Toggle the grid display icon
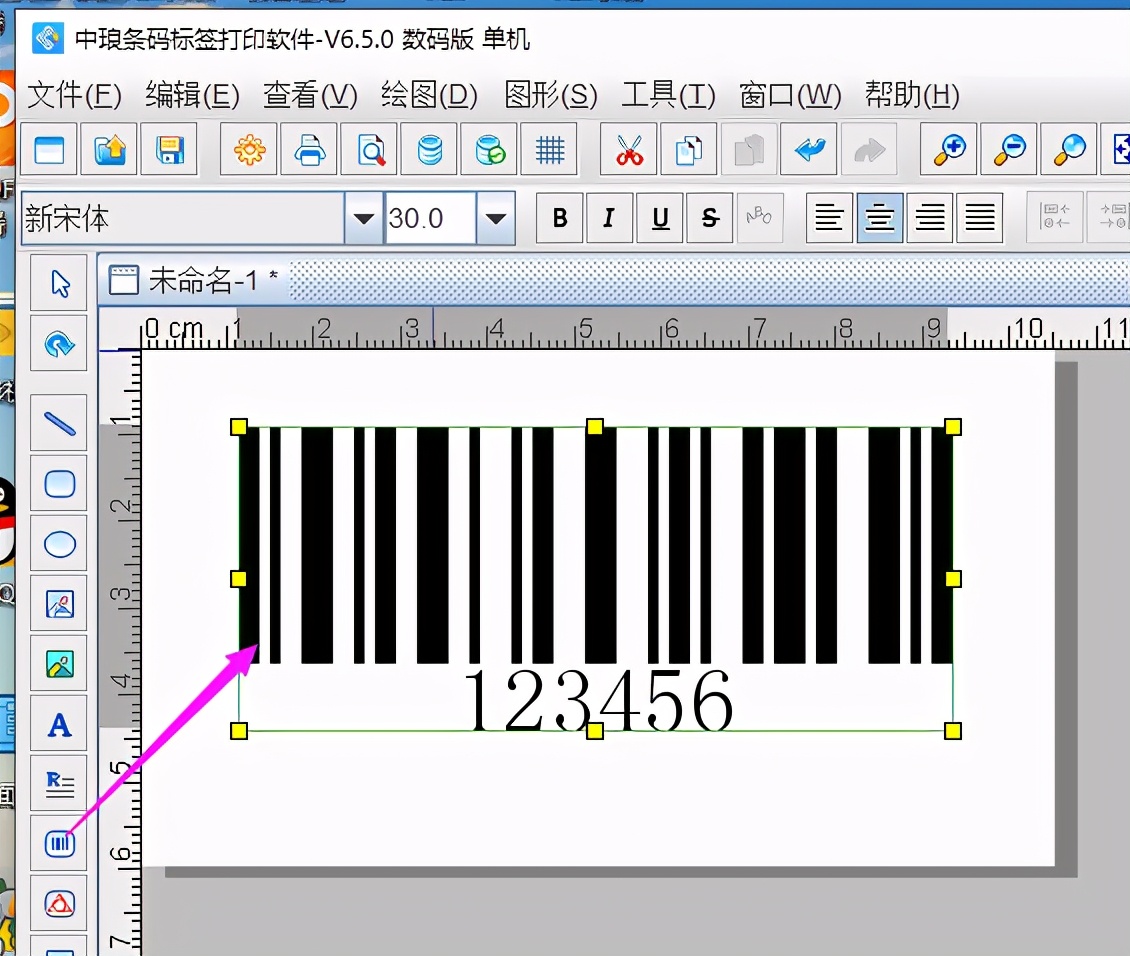The height and width of the screenshot is (956, 1130). click(x=549, y=149)
